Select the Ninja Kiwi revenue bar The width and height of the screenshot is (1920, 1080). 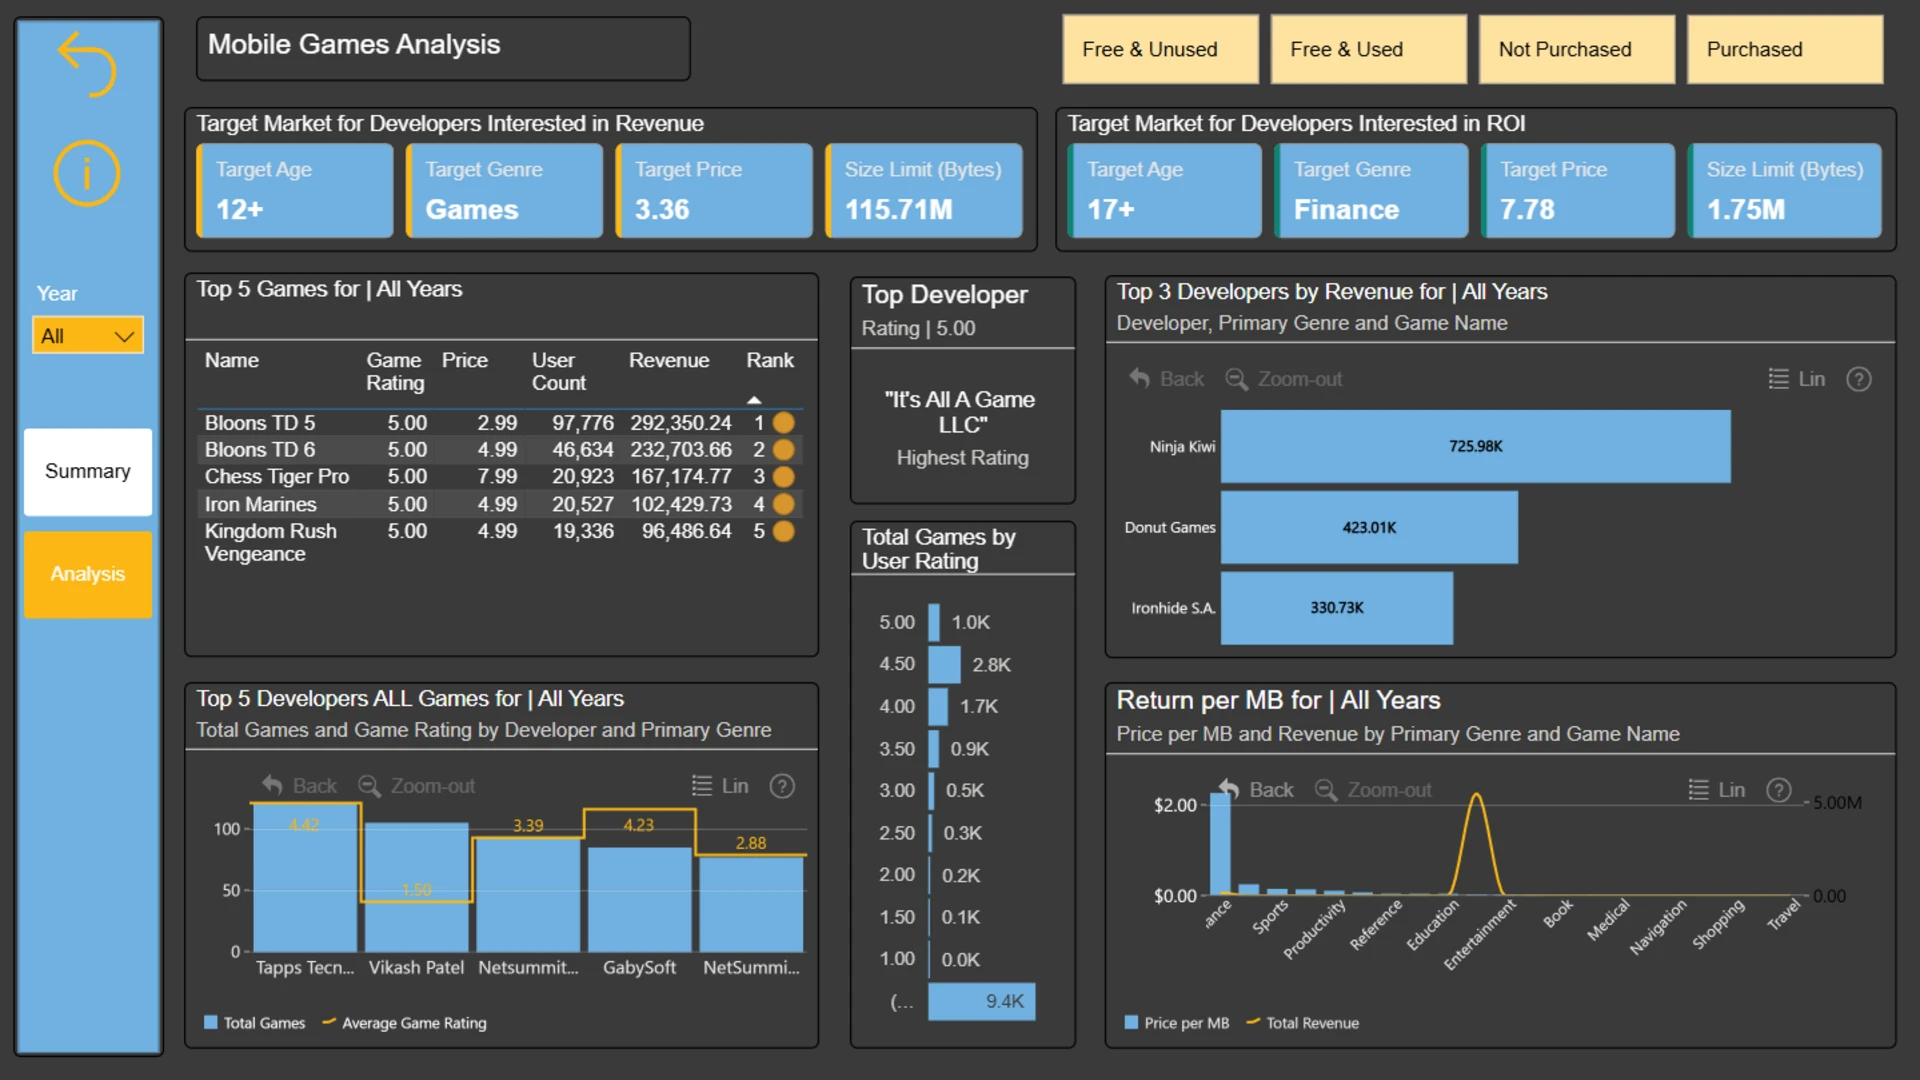pos(1475,446)
